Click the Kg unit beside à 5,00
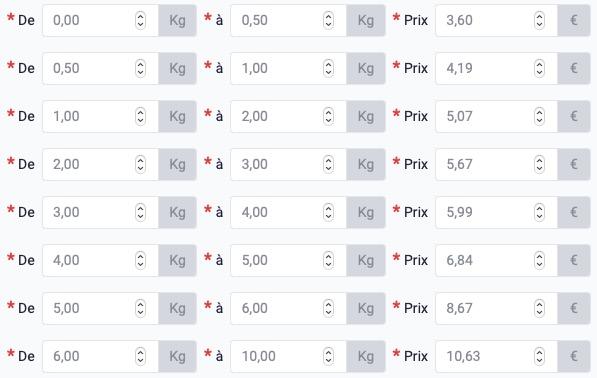597x378 pixels. [x=366, y=260]
